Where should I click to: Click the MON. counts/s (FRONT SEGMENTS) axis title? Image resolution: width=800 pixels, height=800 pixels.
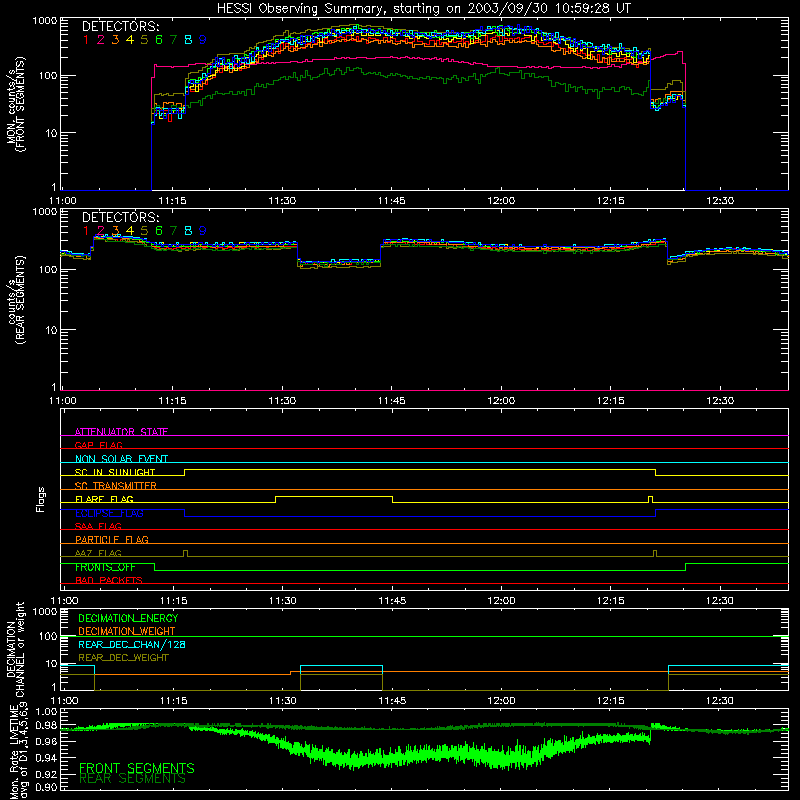(x=15, y=104)
